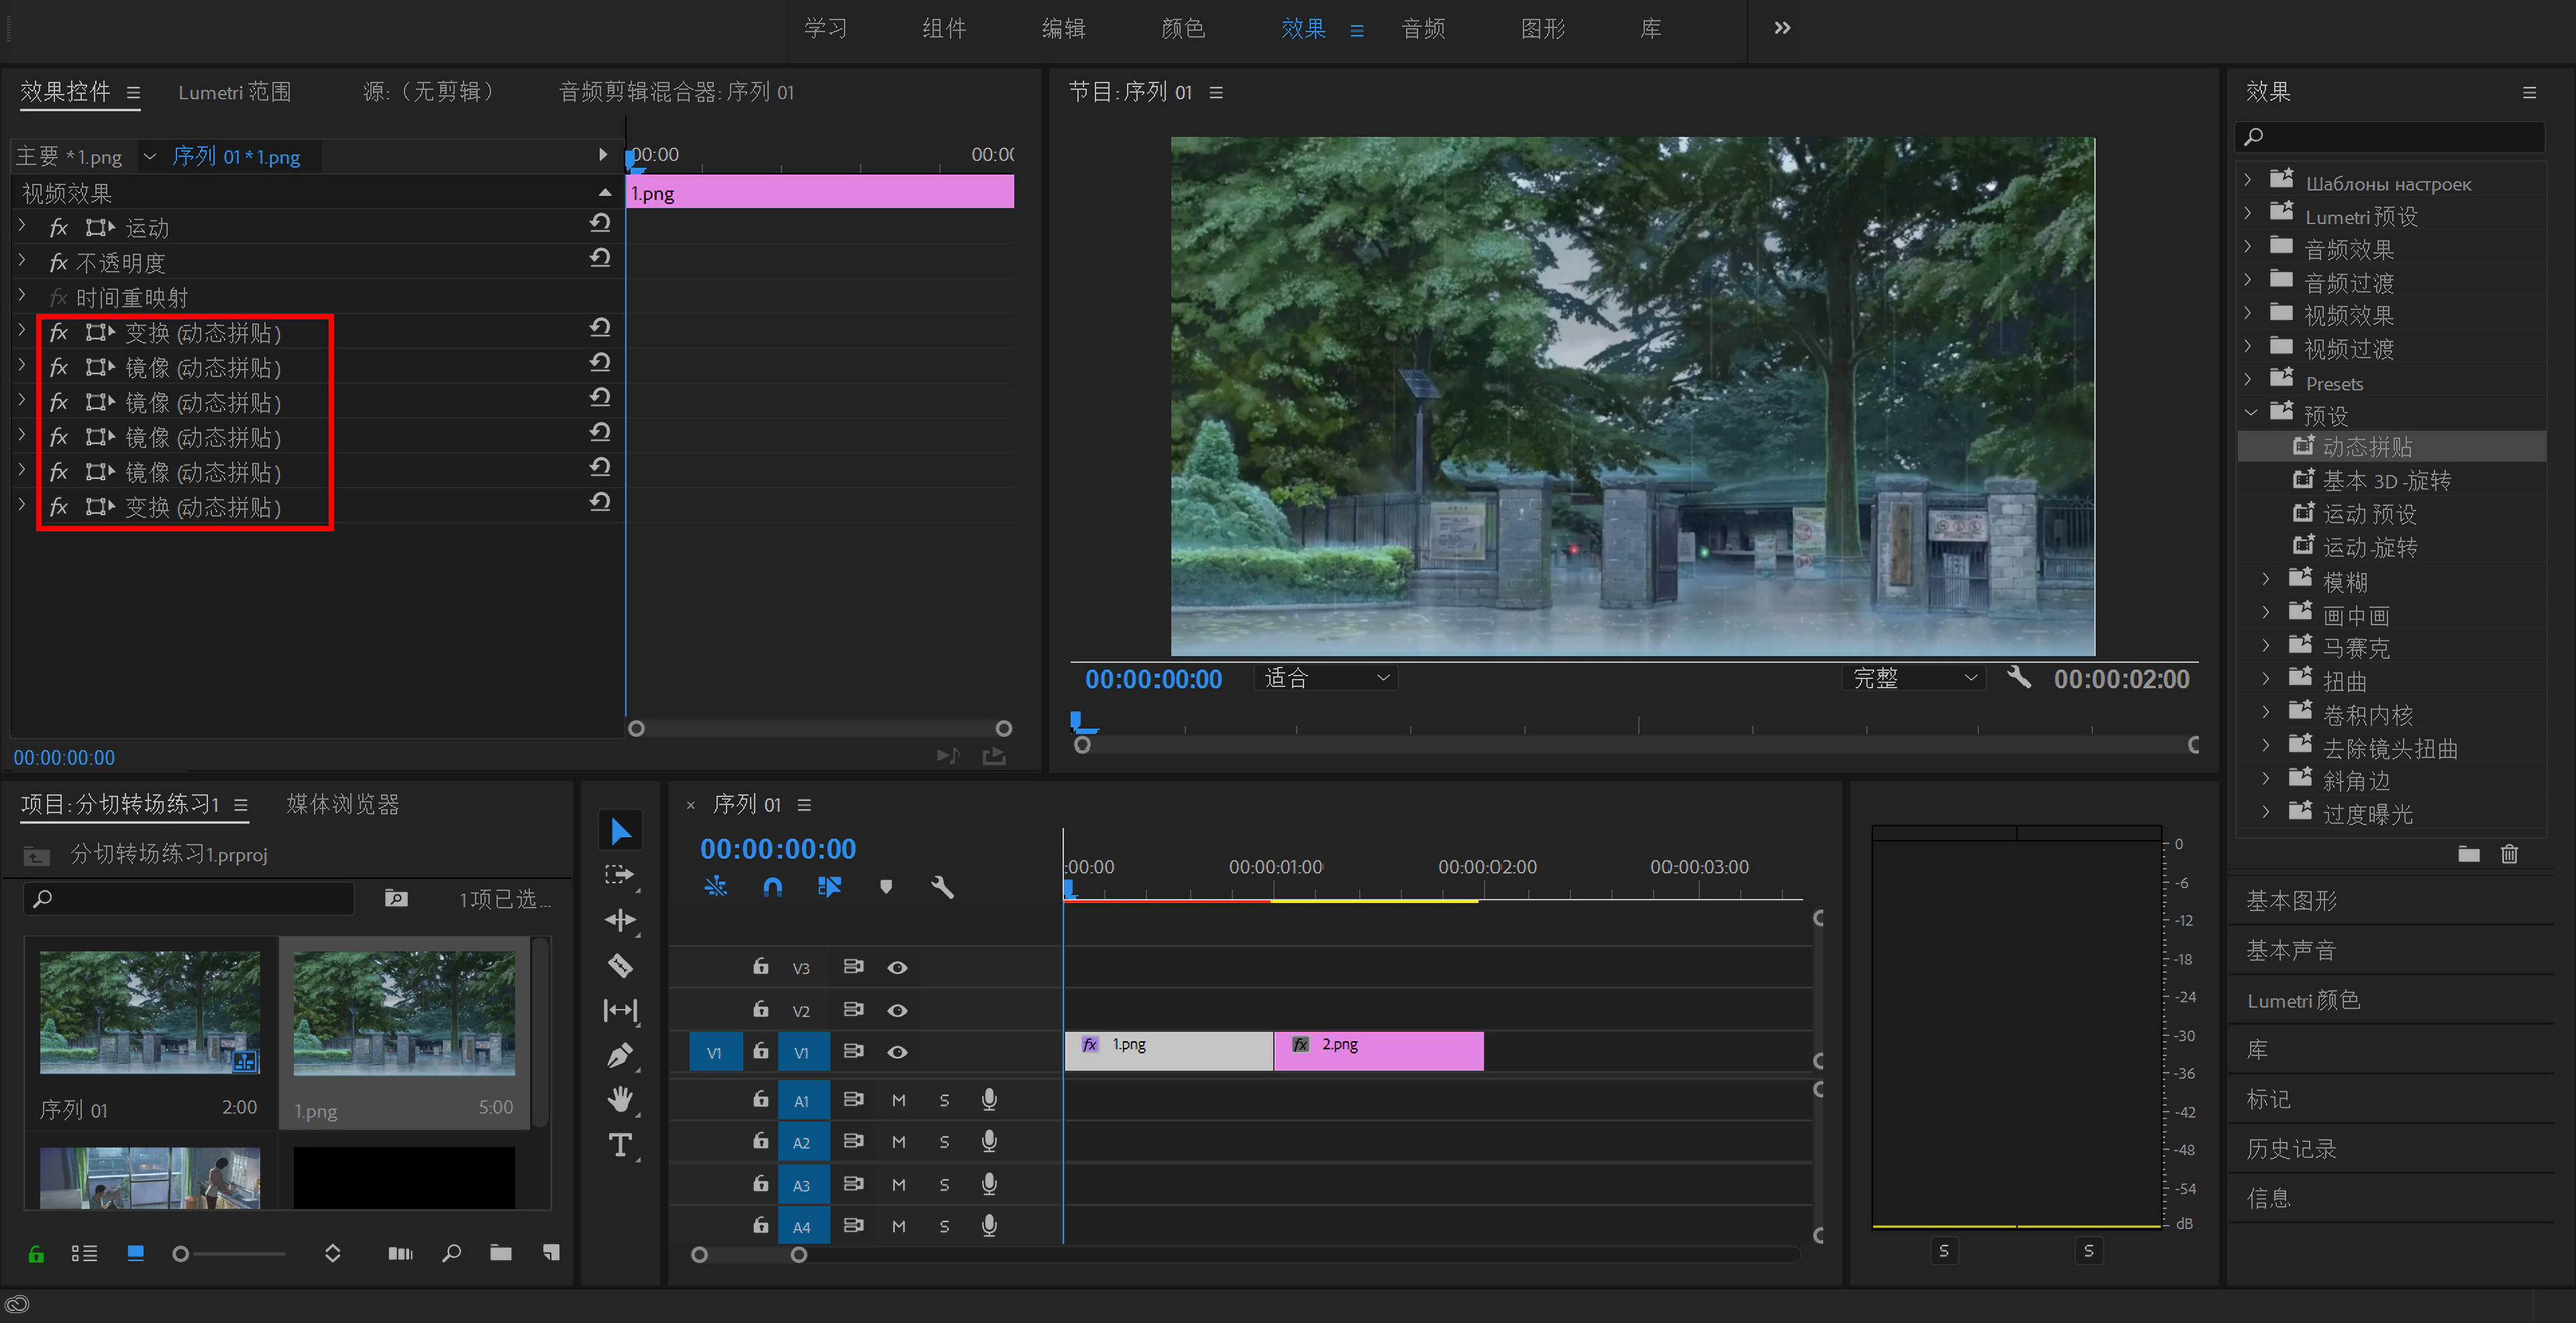Solo the left audio meter channel
2576x1323 pixels.
tap(1944, 1251)
